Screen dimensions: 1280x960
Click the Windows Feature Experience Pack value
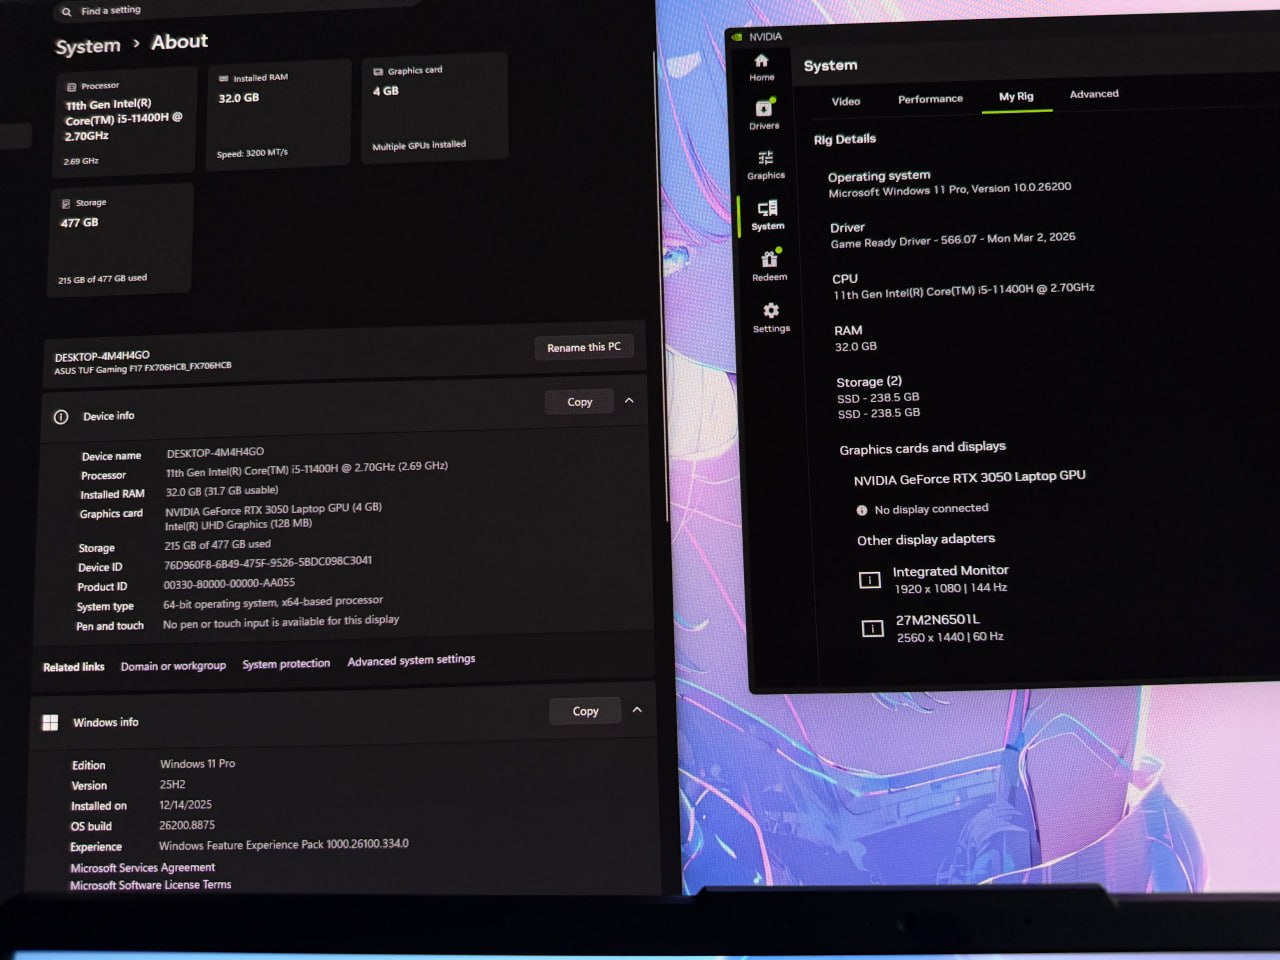click(x=284, y=845)
